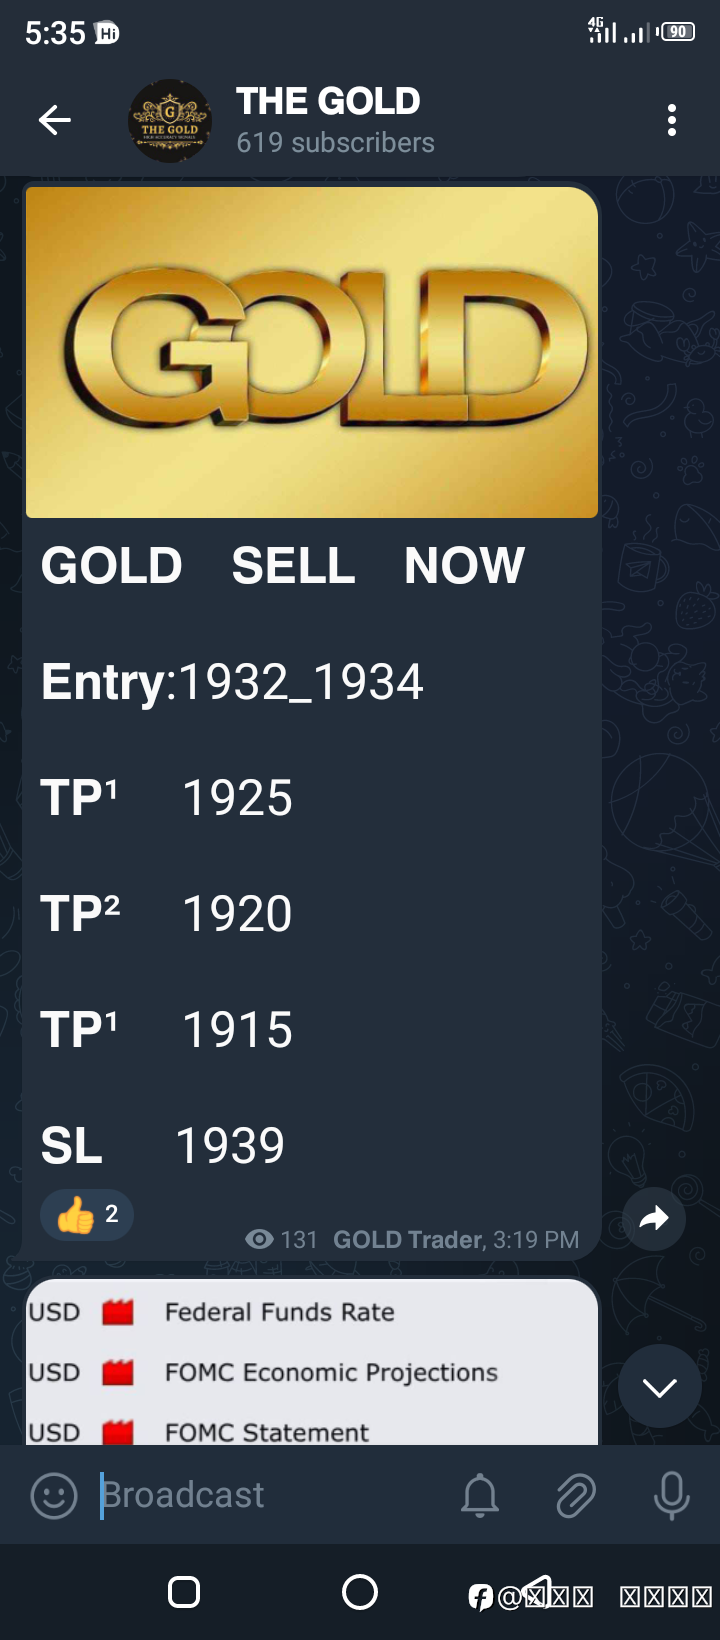The height and width of the screenshot is (1640, 720).
Task: Tap THE GOLD channel title
Action: tap(328, 101)
